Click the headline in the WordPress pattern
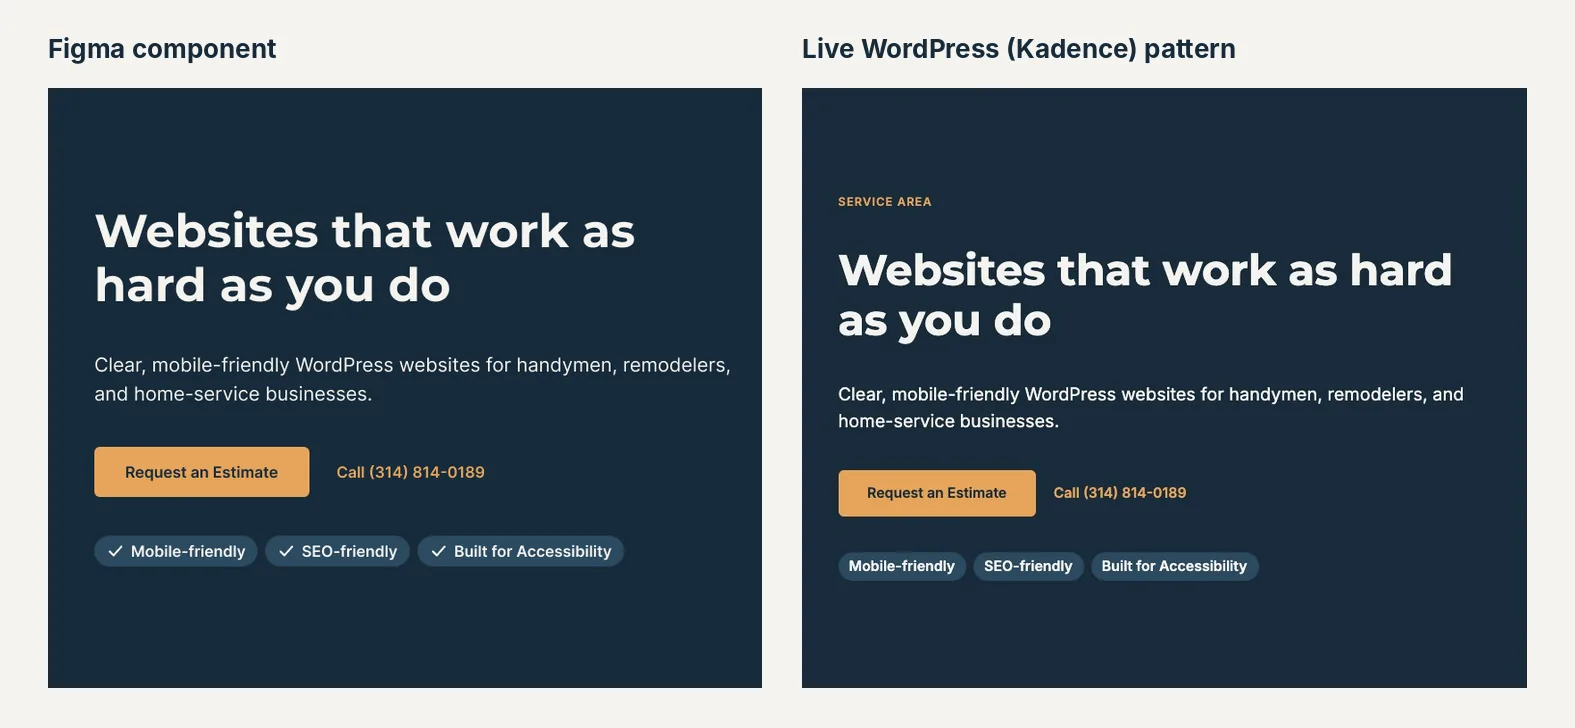Screen dimensions: 1575x728 [1145, 295]
